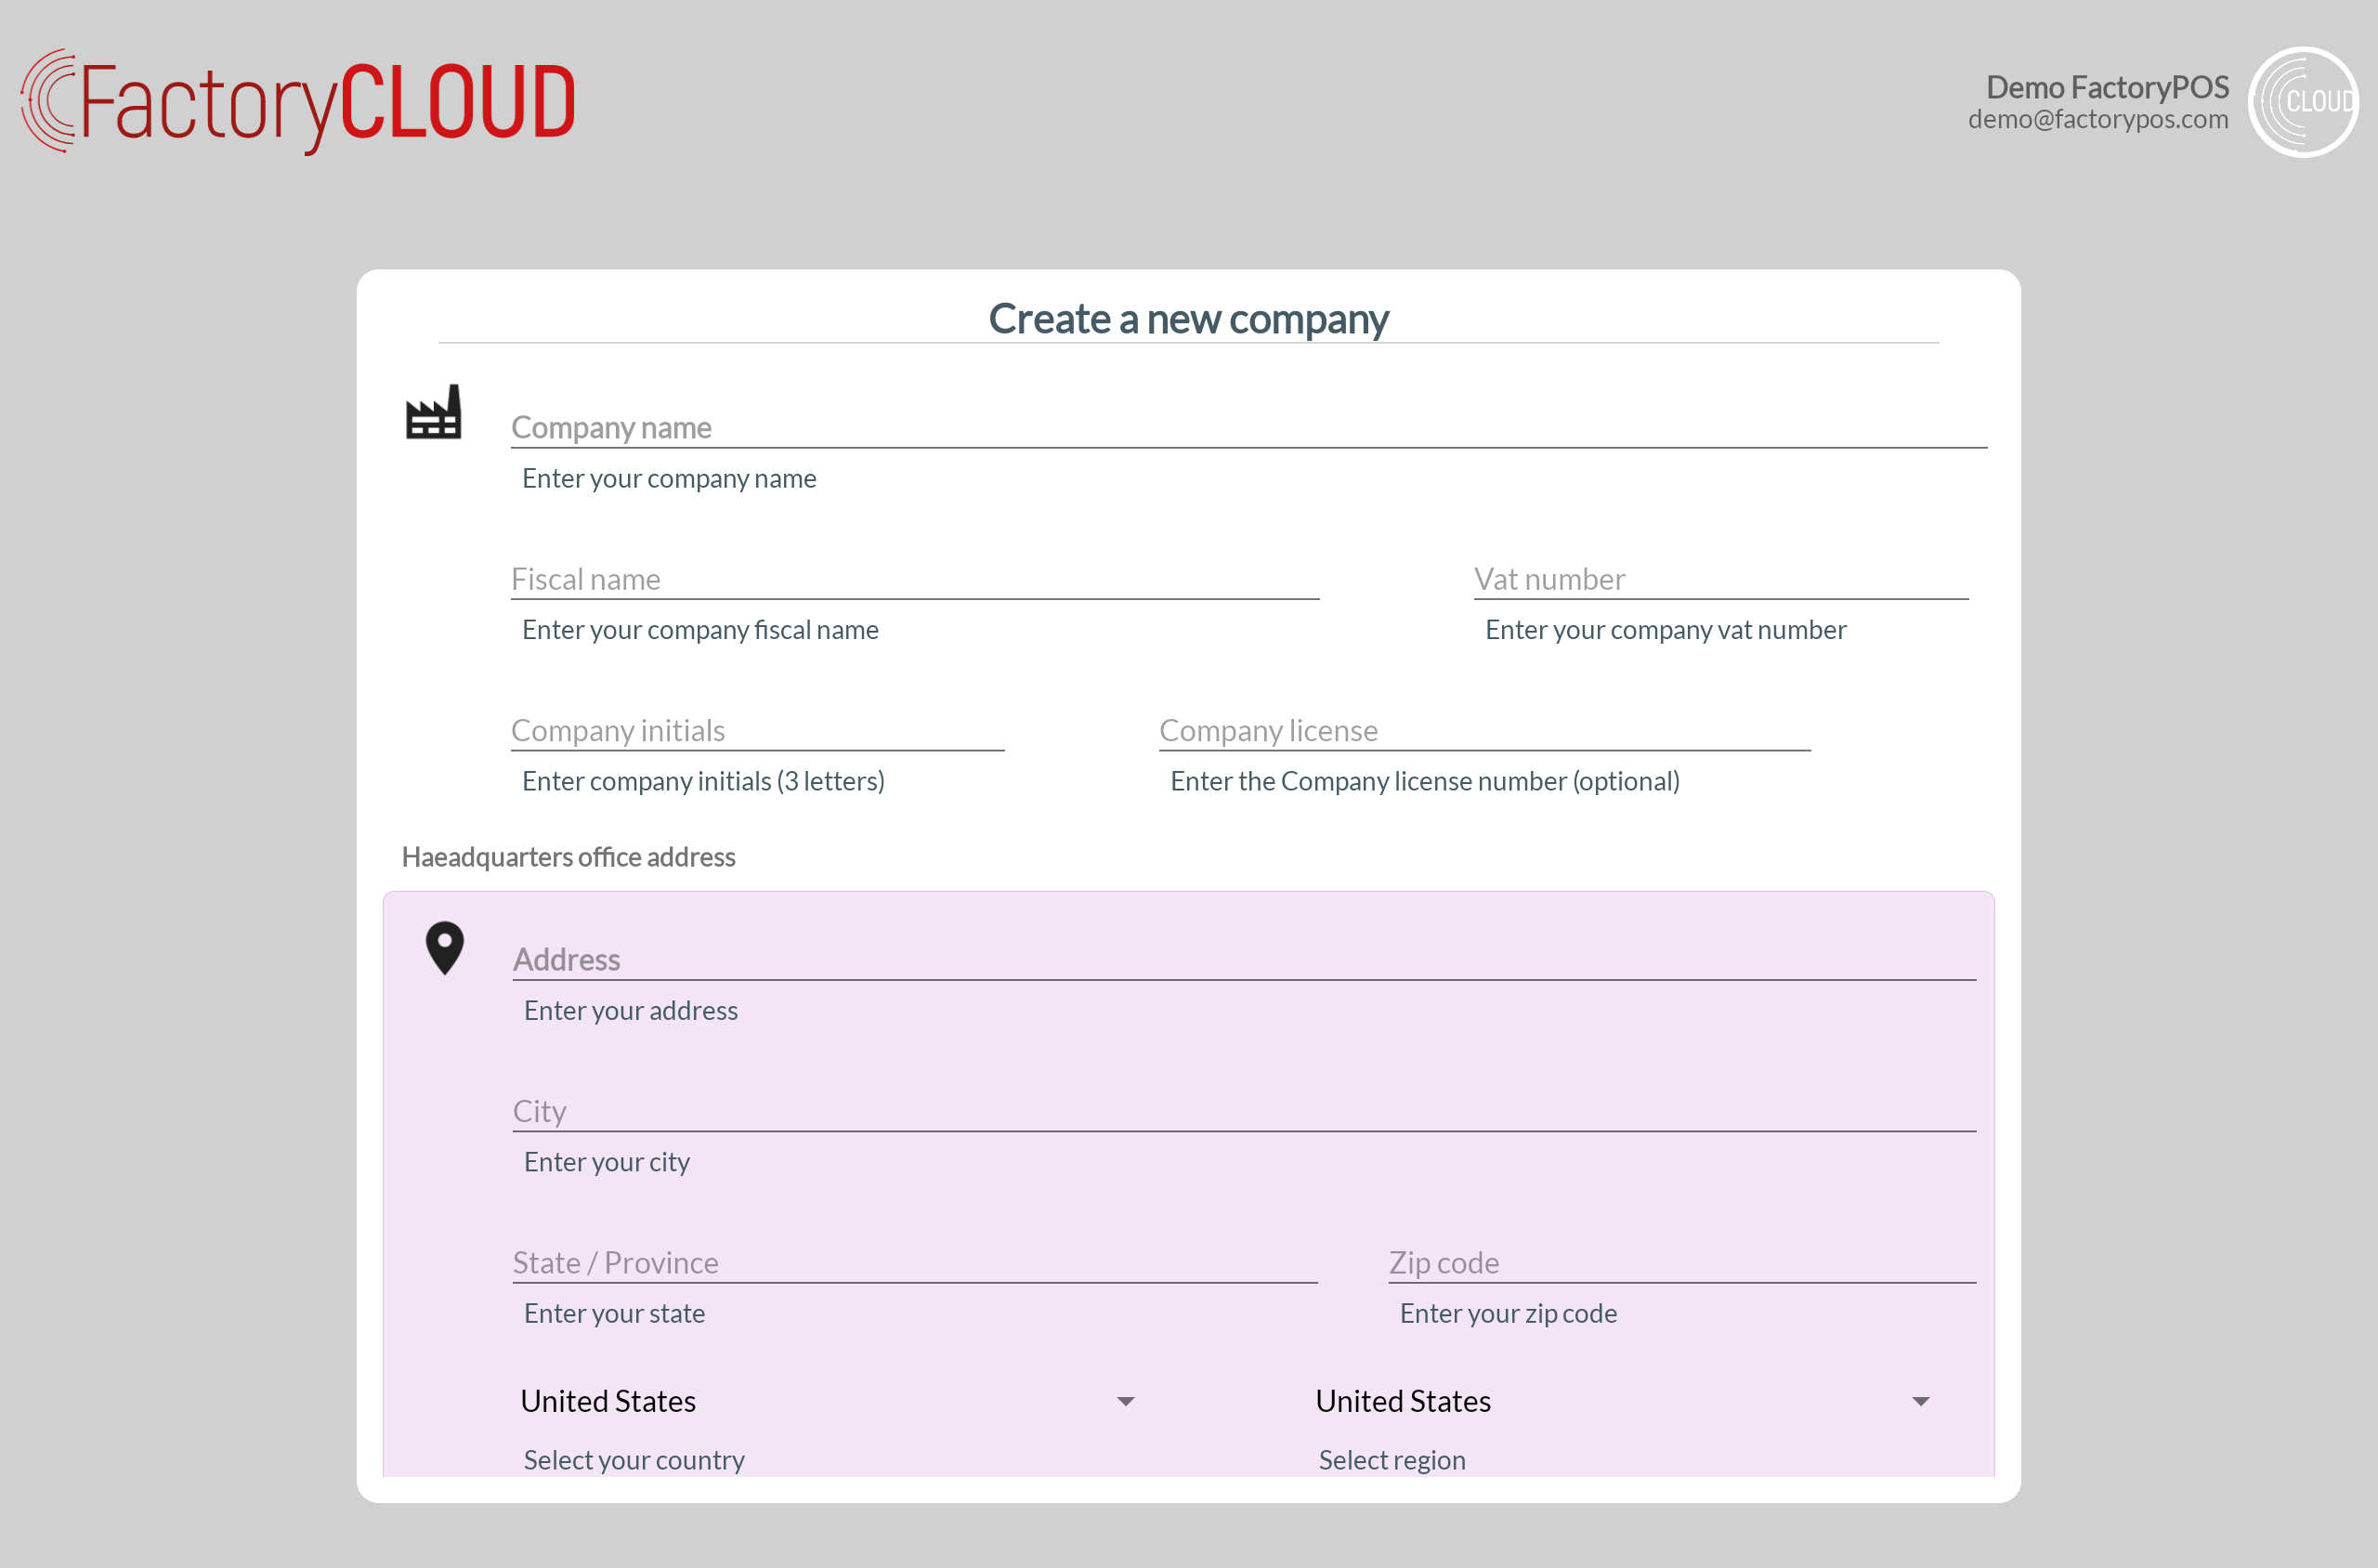Click the Zip code field
Image resolution: width=2378 pixels, height=1568 pixels.
point(1681,1263)
